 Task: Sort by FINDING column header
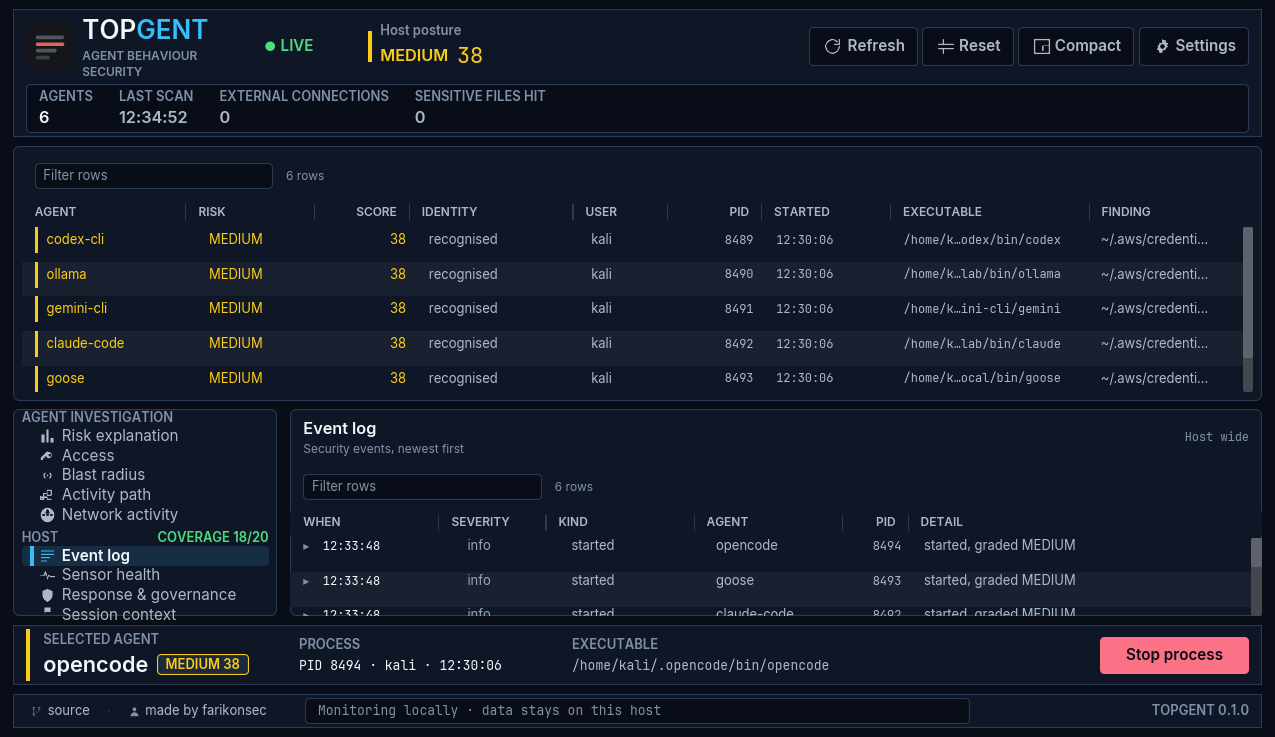[x=1126, y=212]
